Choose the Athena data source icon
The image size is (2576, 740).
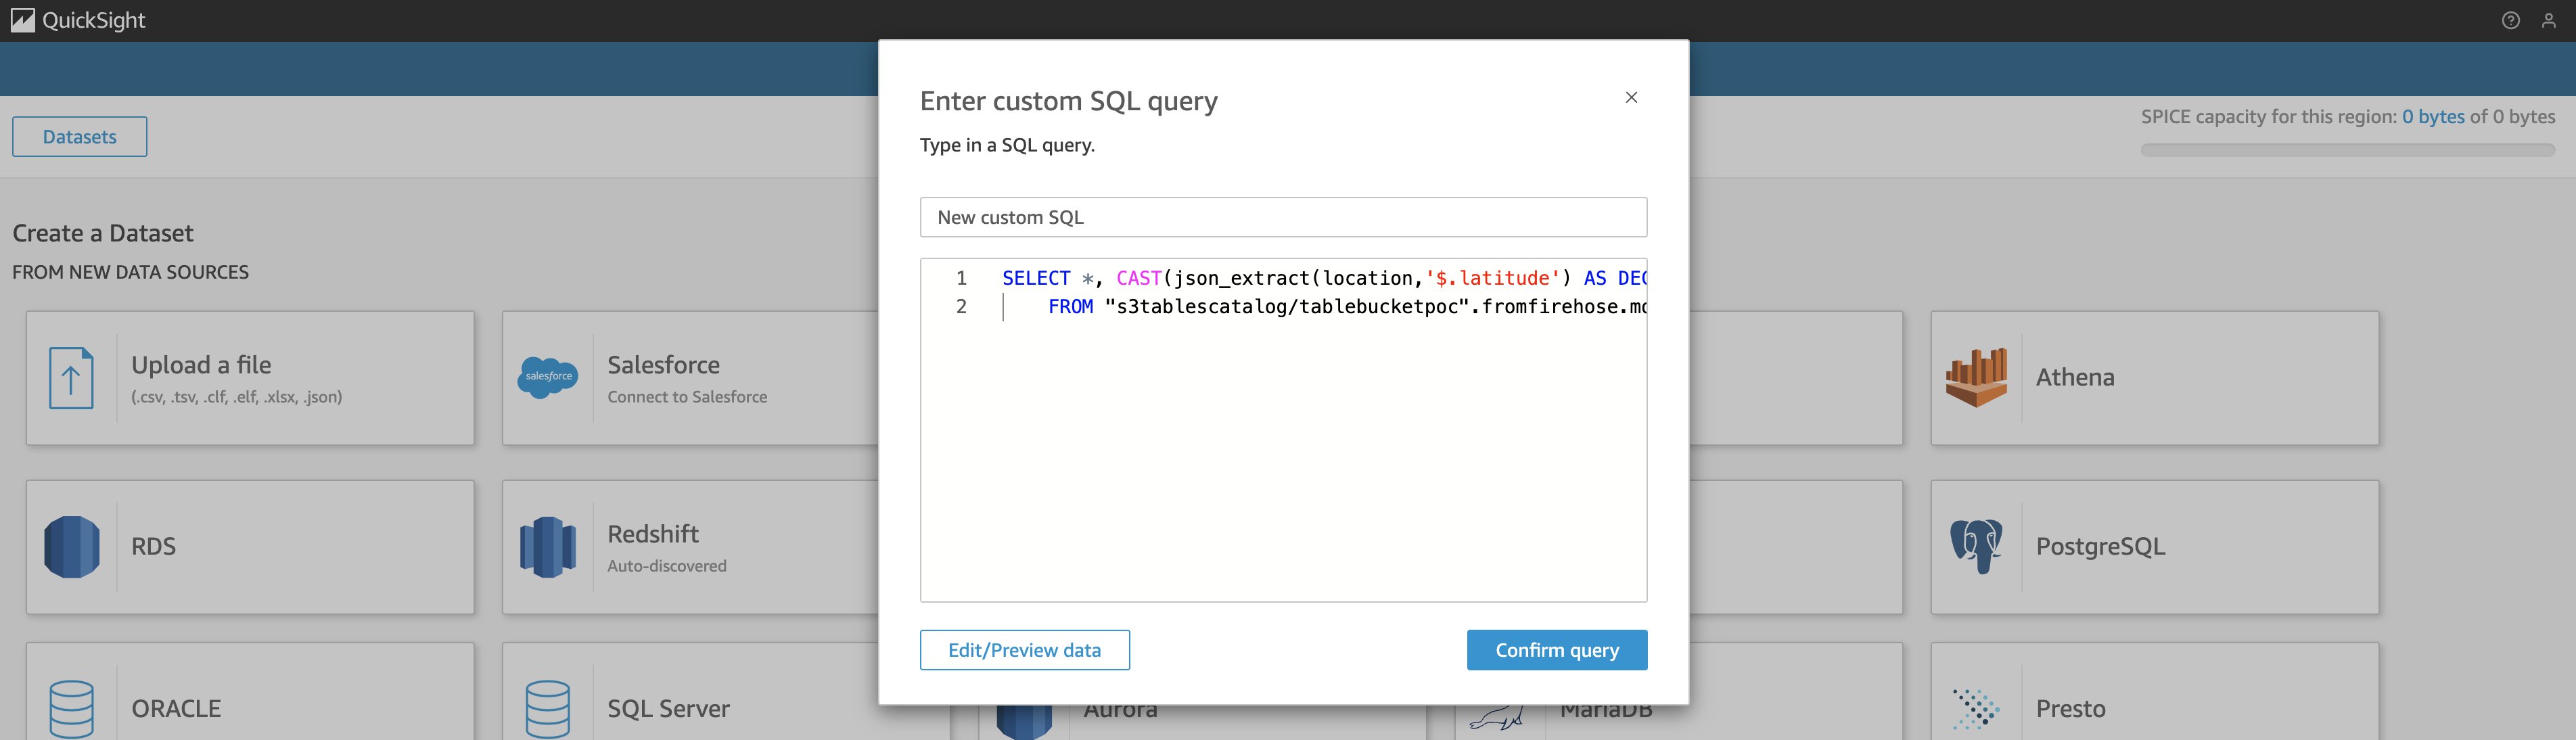(x=1976, y=378)
